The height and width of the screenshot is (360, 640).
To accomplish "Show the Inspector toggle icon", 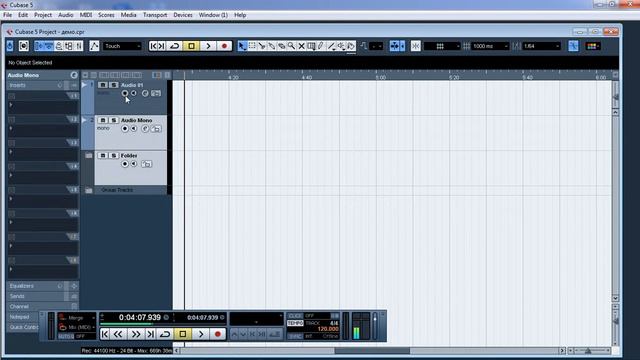I will (39, 46).
